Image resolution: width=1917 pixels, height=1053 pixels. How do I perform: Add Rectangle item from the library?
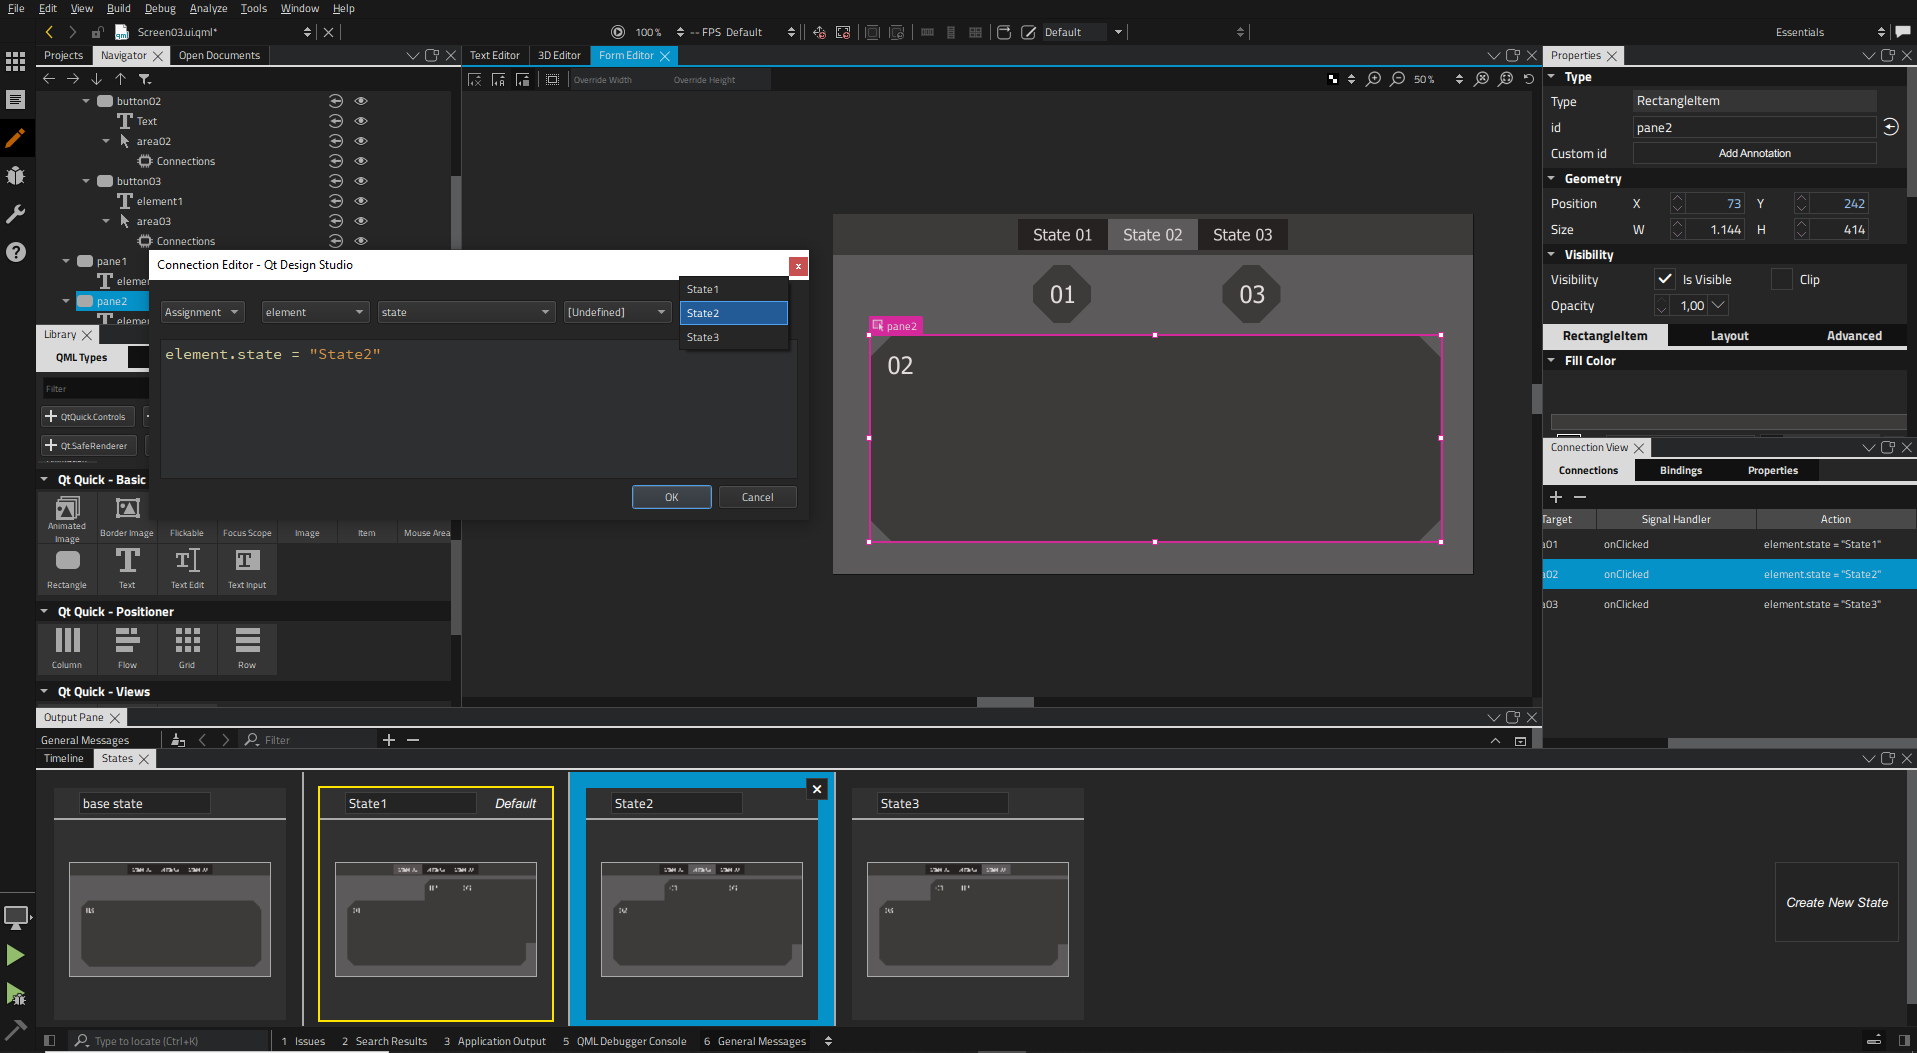(67, 566)
